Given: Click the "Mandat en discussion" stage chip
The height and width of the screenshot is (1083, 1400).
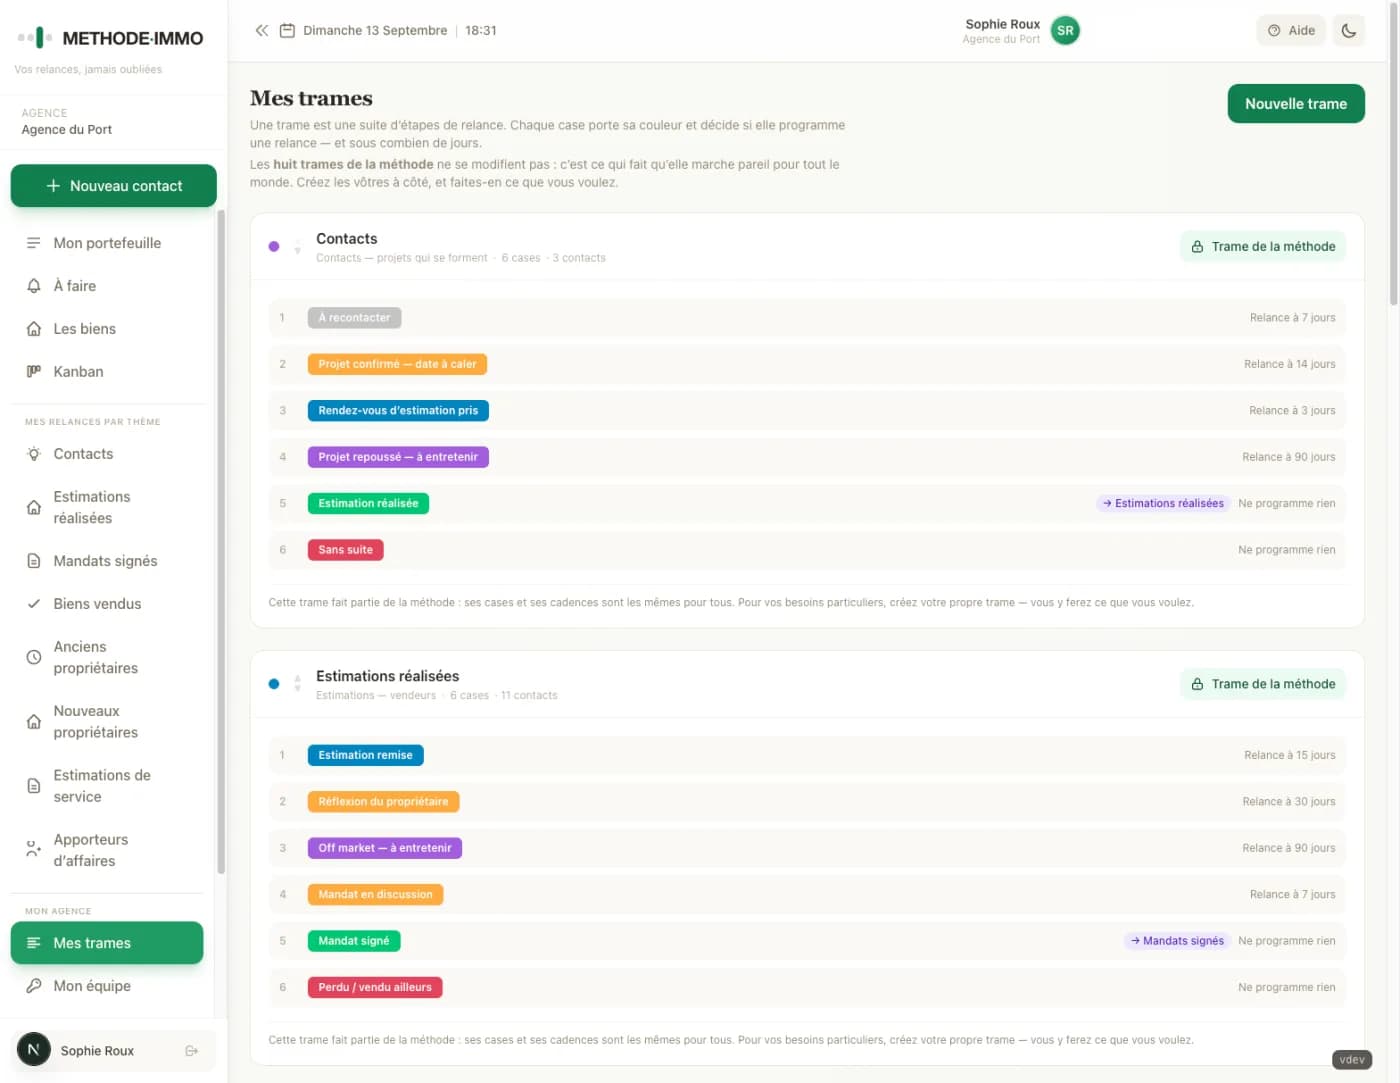Looking at the screenshot, I should click(x=376, y=894).
